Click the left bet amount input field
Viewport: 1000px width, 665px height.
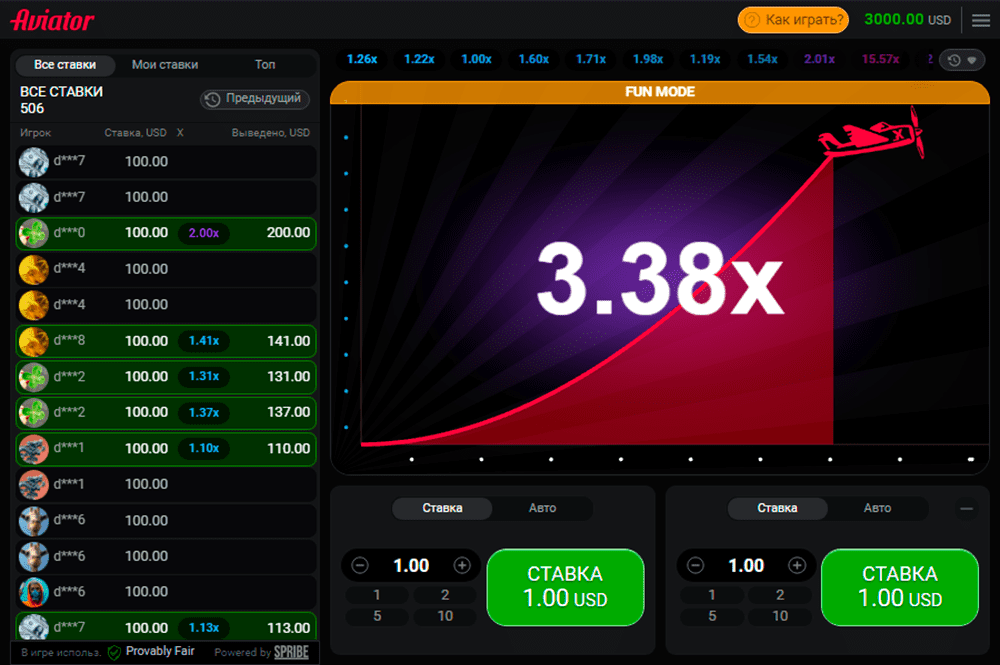tap(411, 566)
